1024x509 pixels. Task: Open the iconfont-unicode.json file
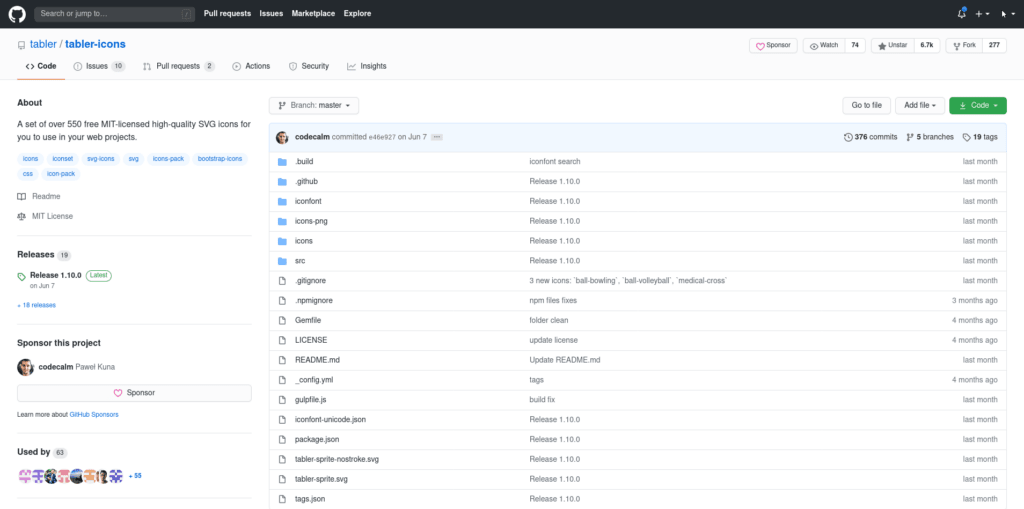click(x=330, y=419)
